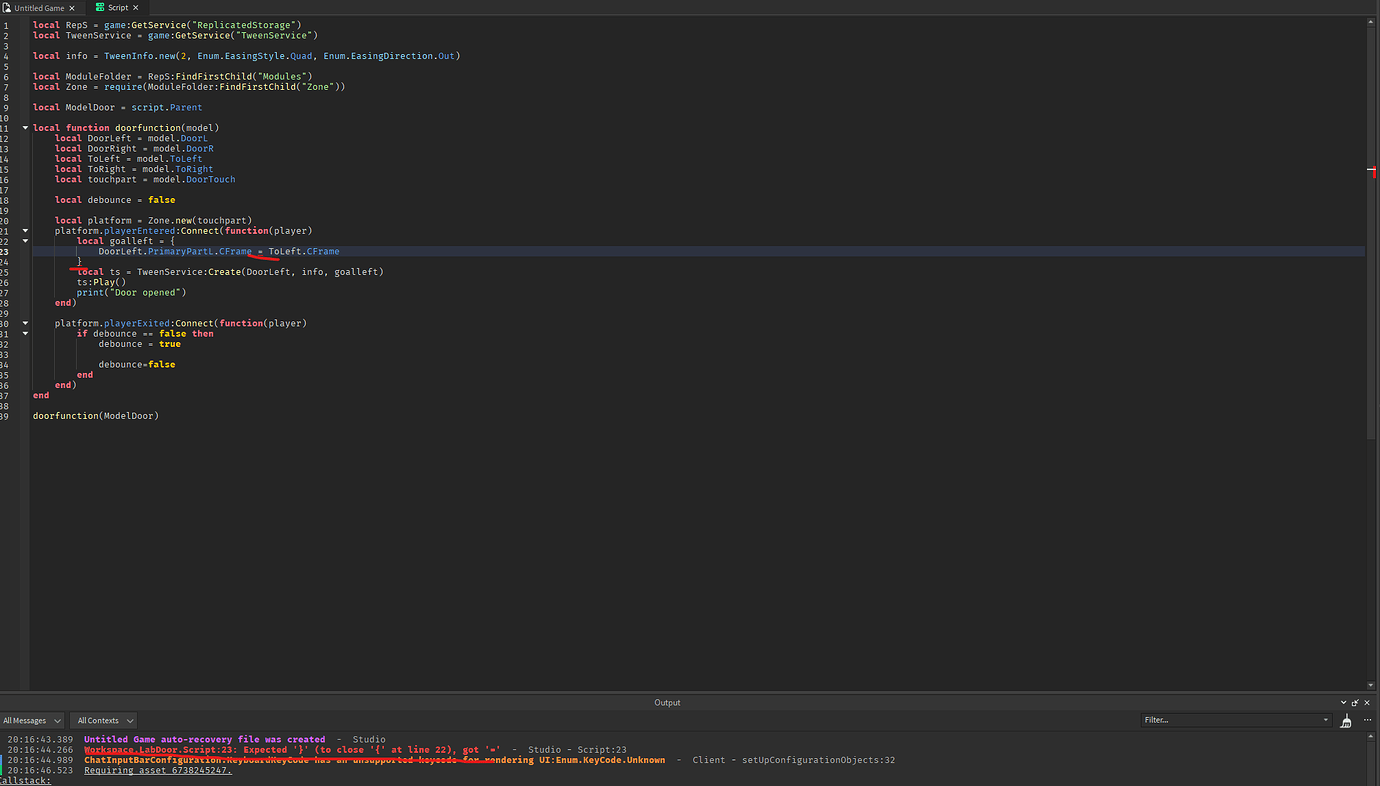Click the place file icon on Untitled Game tab
The height and width of the screenshot is (786, 1380).
[x=7, y=7]
